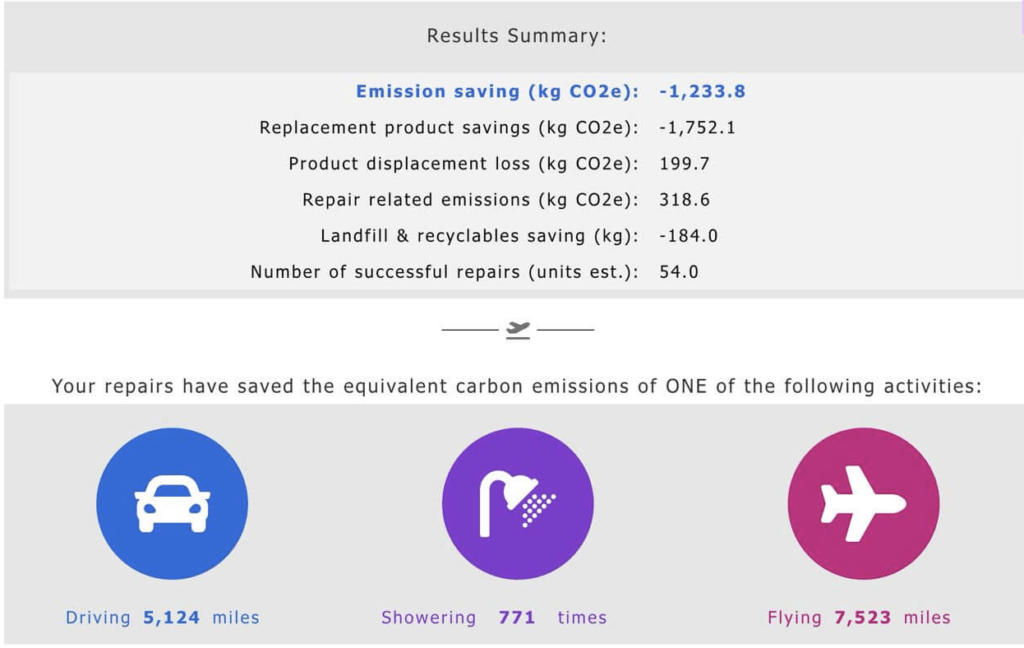This screenshot has width=1024, height=648.
Task: Click the pink airplane flying icon
Action: point(863,504)
